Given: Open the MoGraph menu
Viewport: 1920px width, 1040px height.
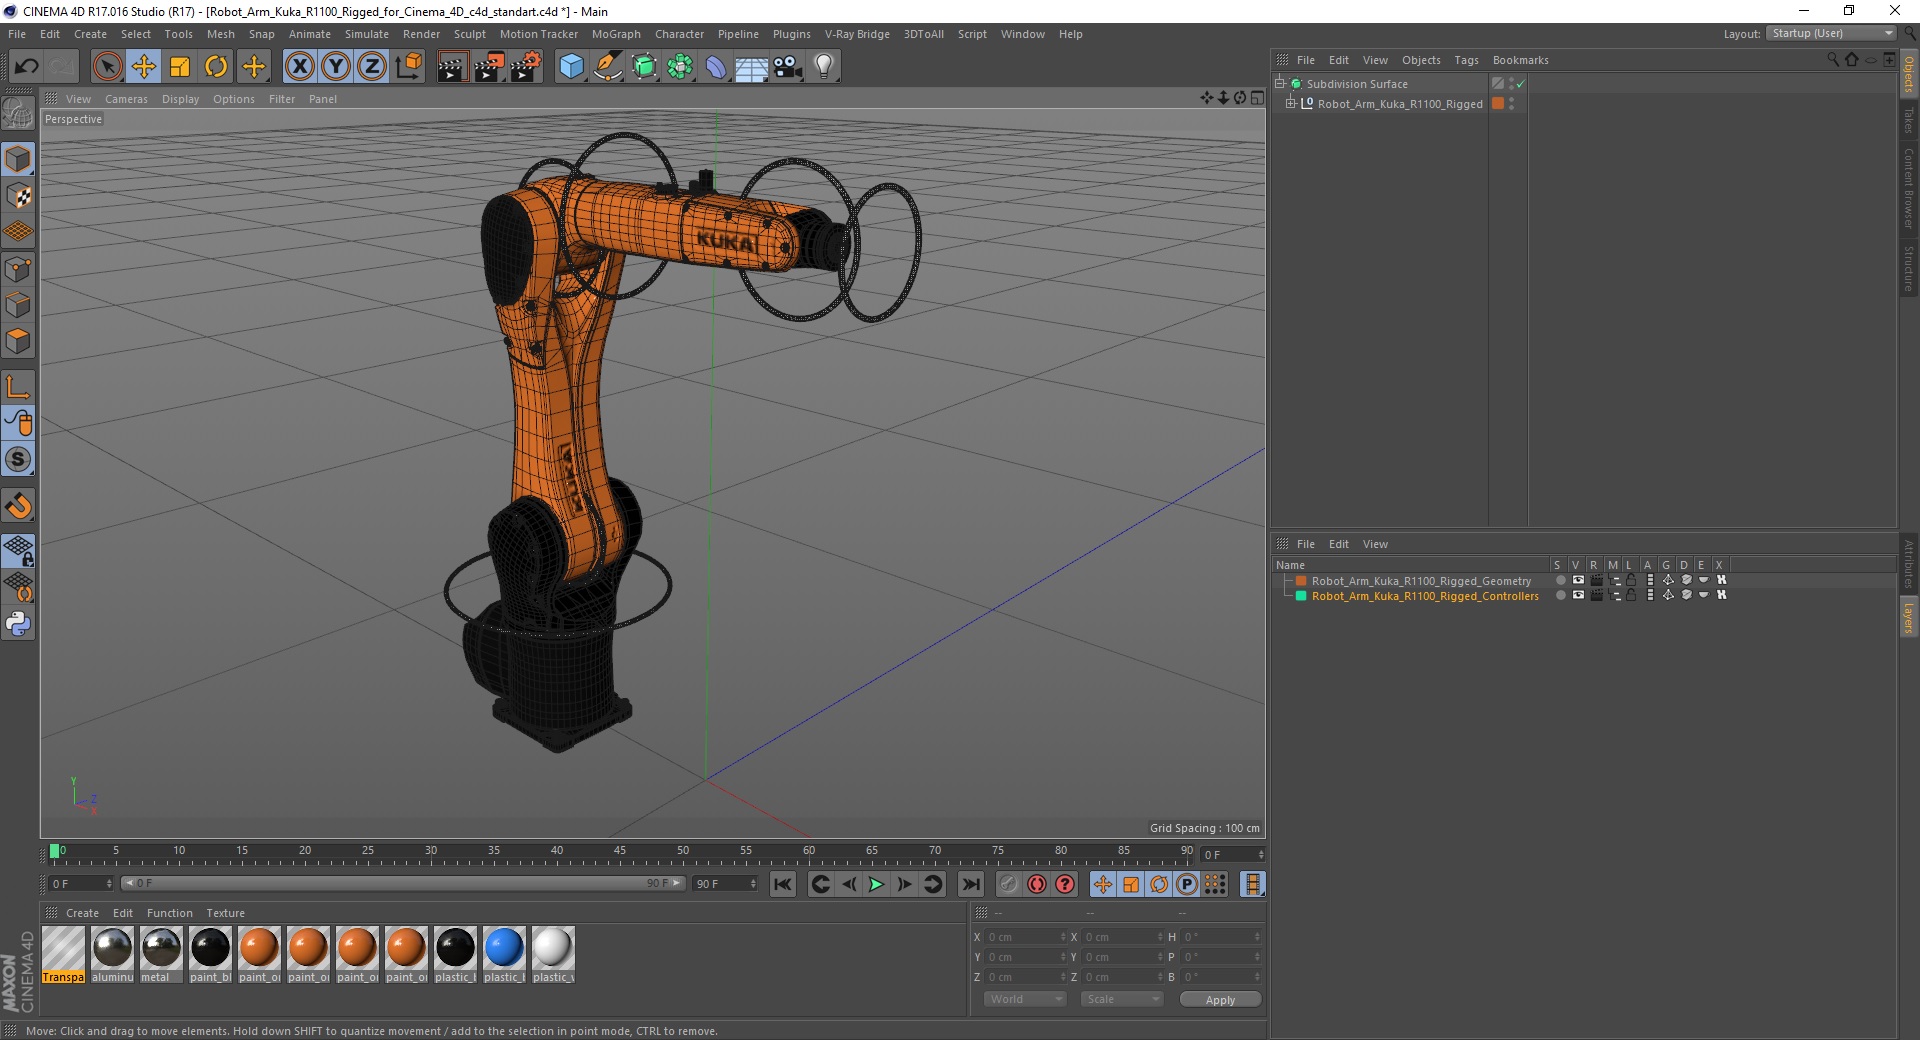Looking at the screenshot, I should pos(616,34).
